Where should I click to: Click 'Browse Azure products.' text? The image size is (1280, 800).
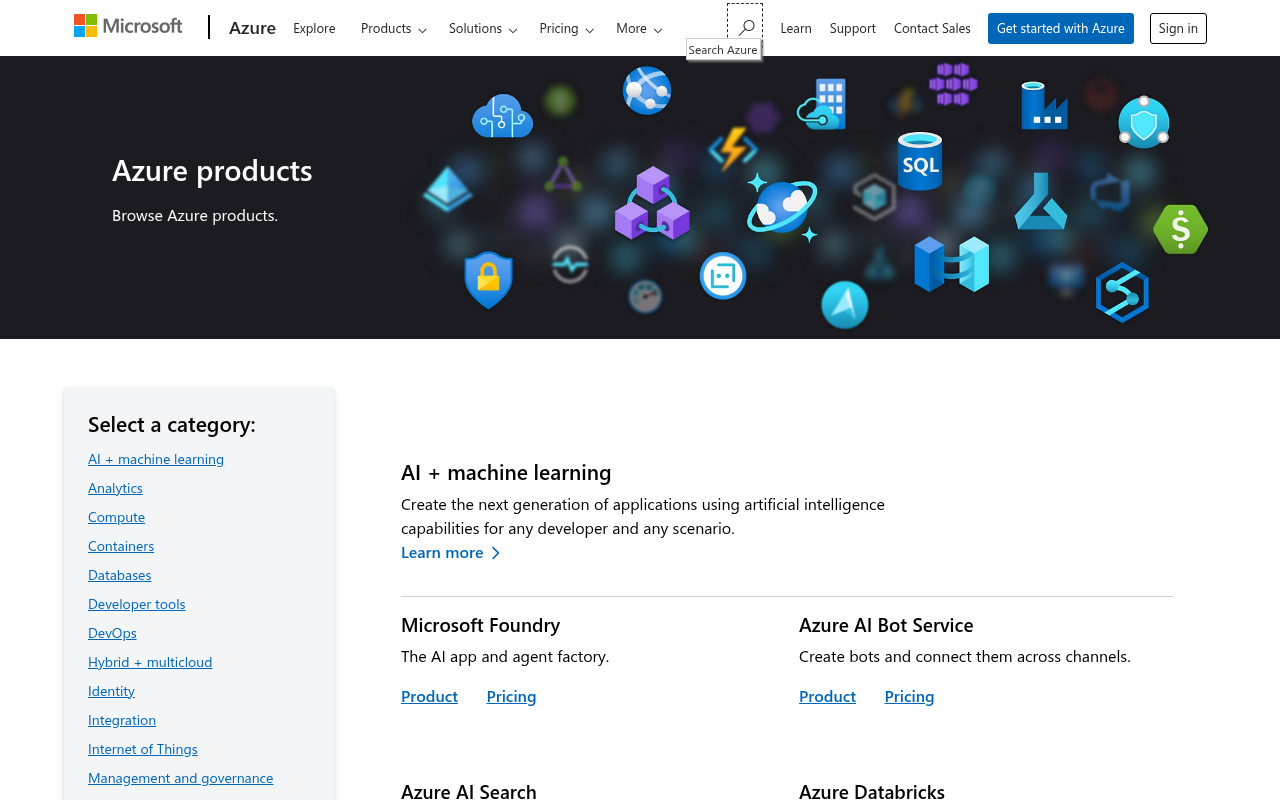click(195, 215)
